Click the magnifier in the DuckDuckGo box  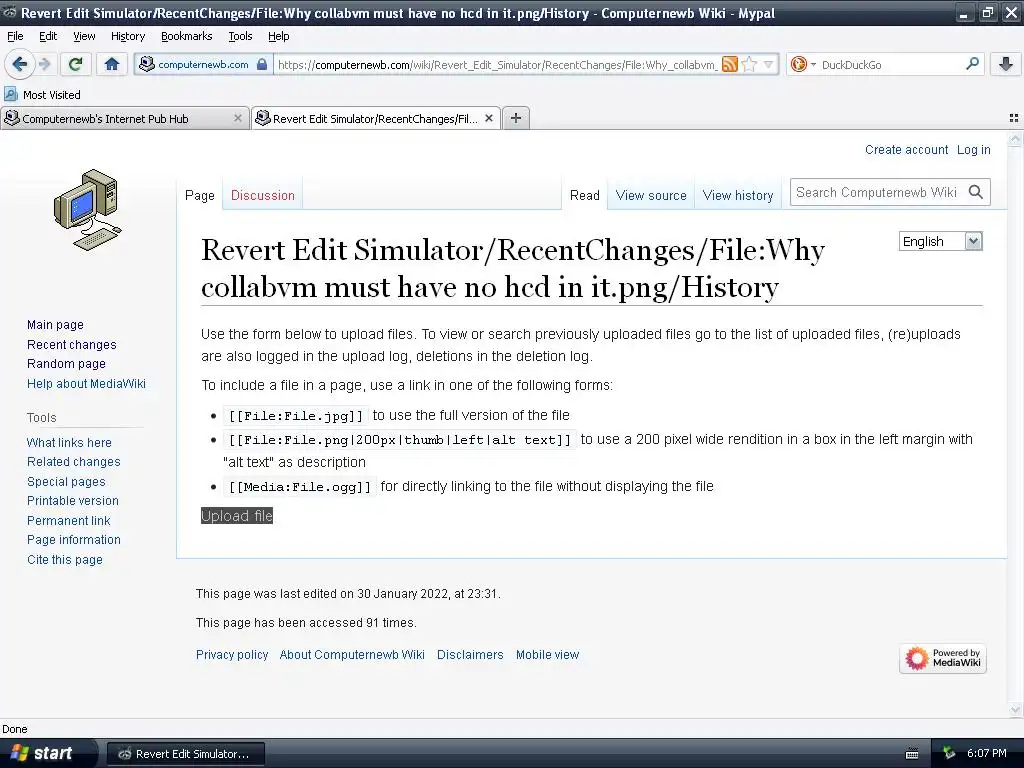click(972, 63)
